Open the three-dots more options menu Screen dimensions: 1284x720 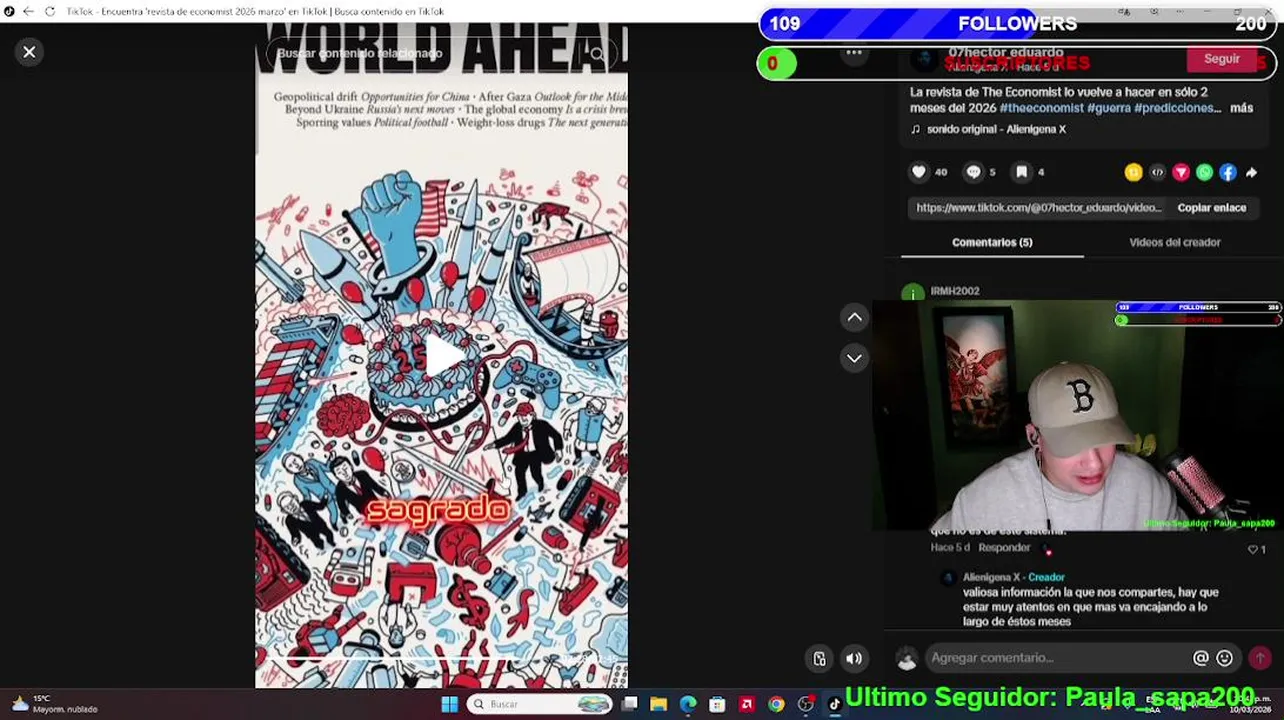tap(854, 53)
